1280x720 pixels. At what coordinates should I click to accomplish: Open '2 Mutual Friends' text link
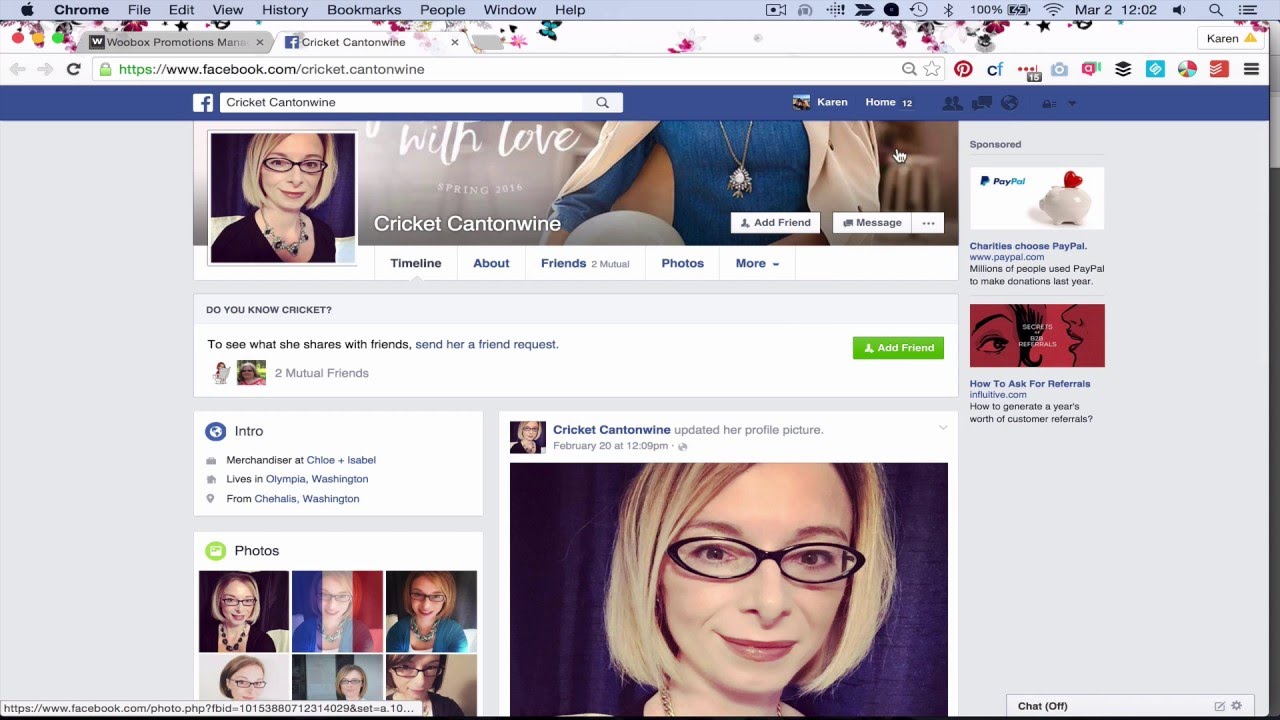pyautogui.click(x=322, y=373)
